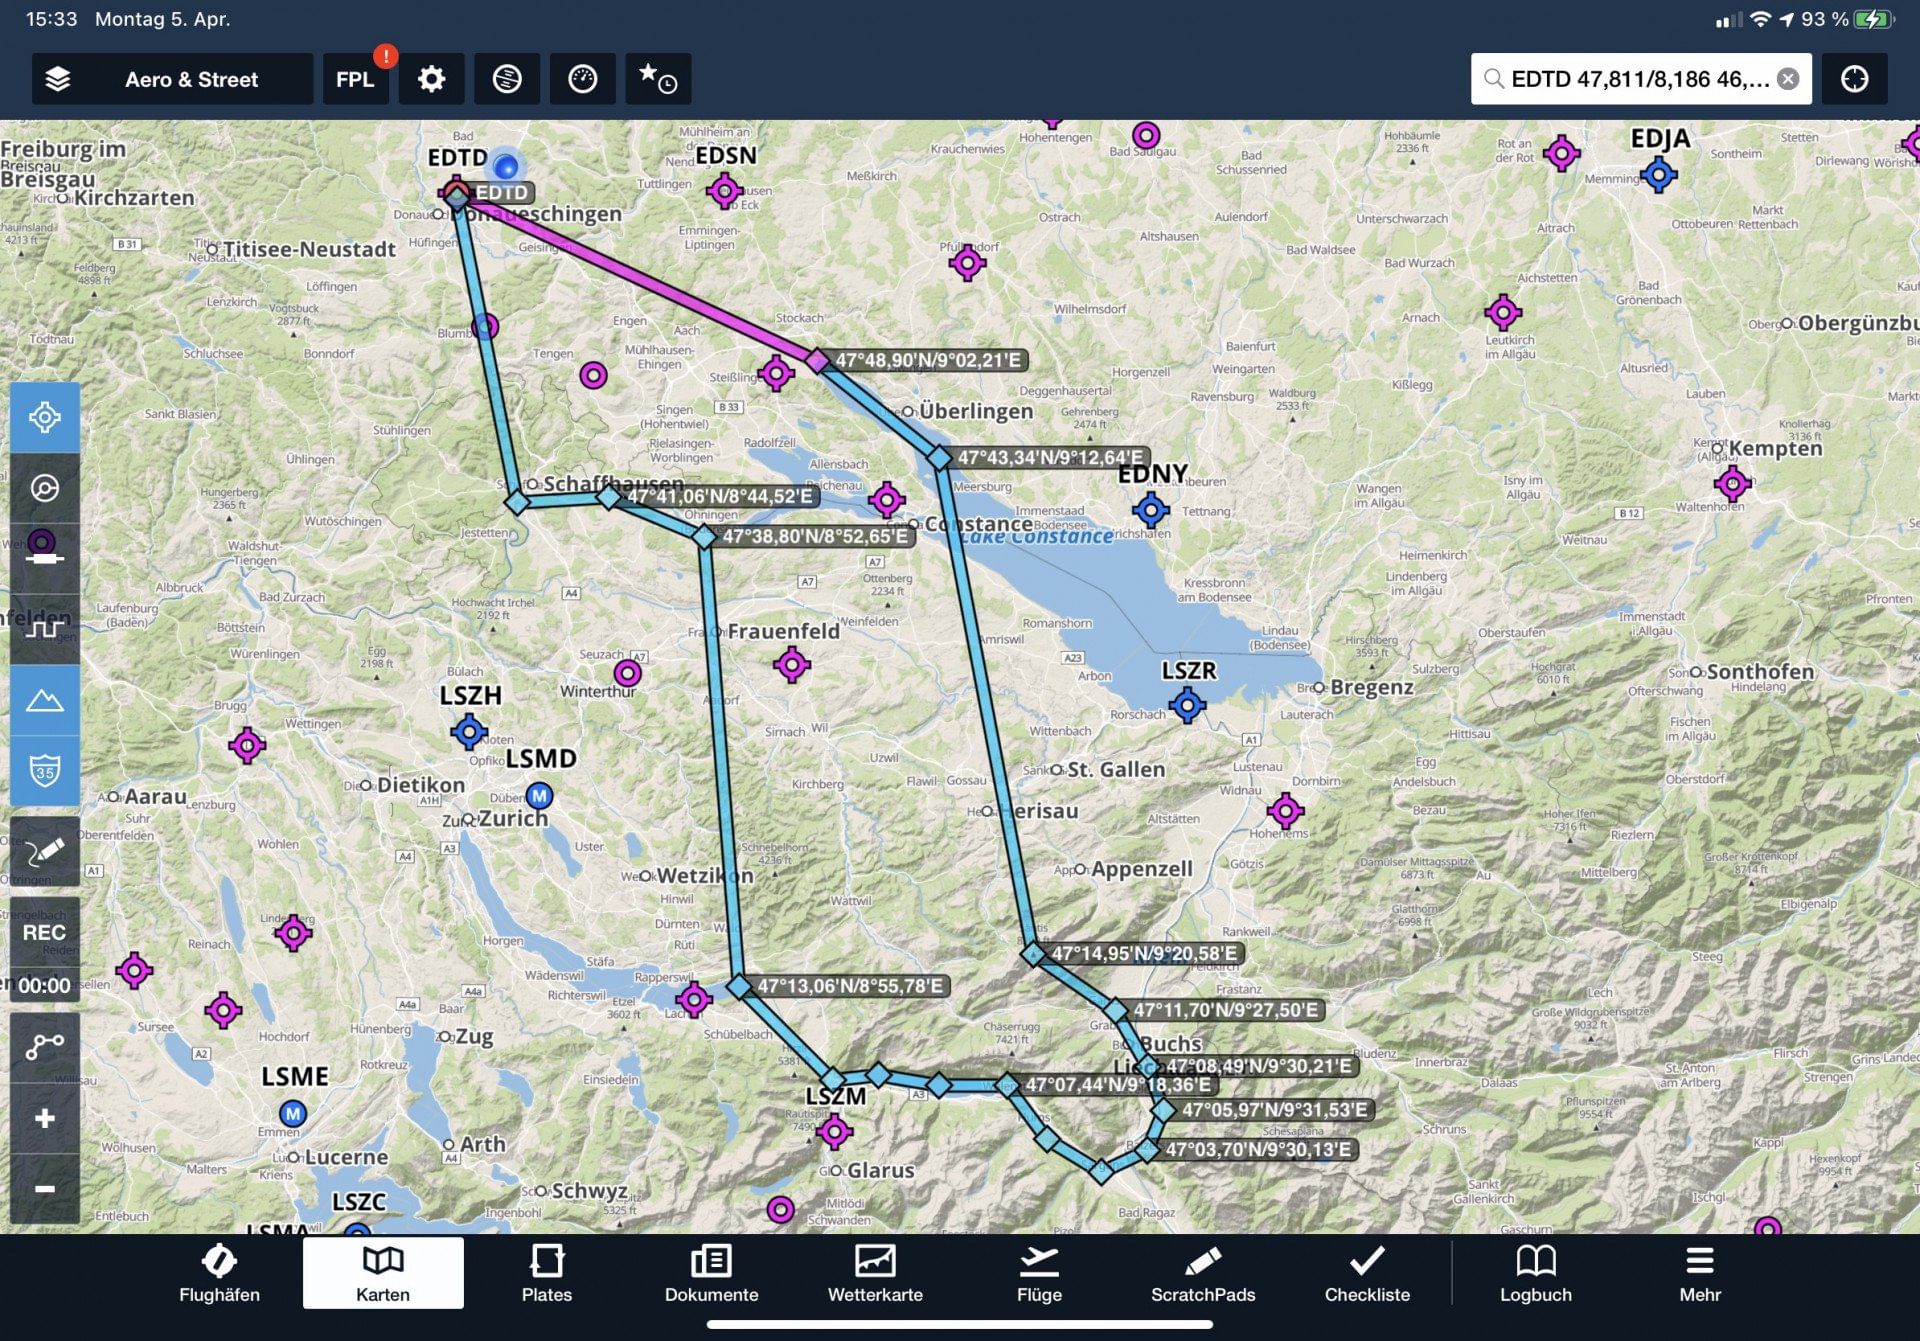Zoom out with the minus button
This screenshot has width=1920, height=1341.
44,1188
